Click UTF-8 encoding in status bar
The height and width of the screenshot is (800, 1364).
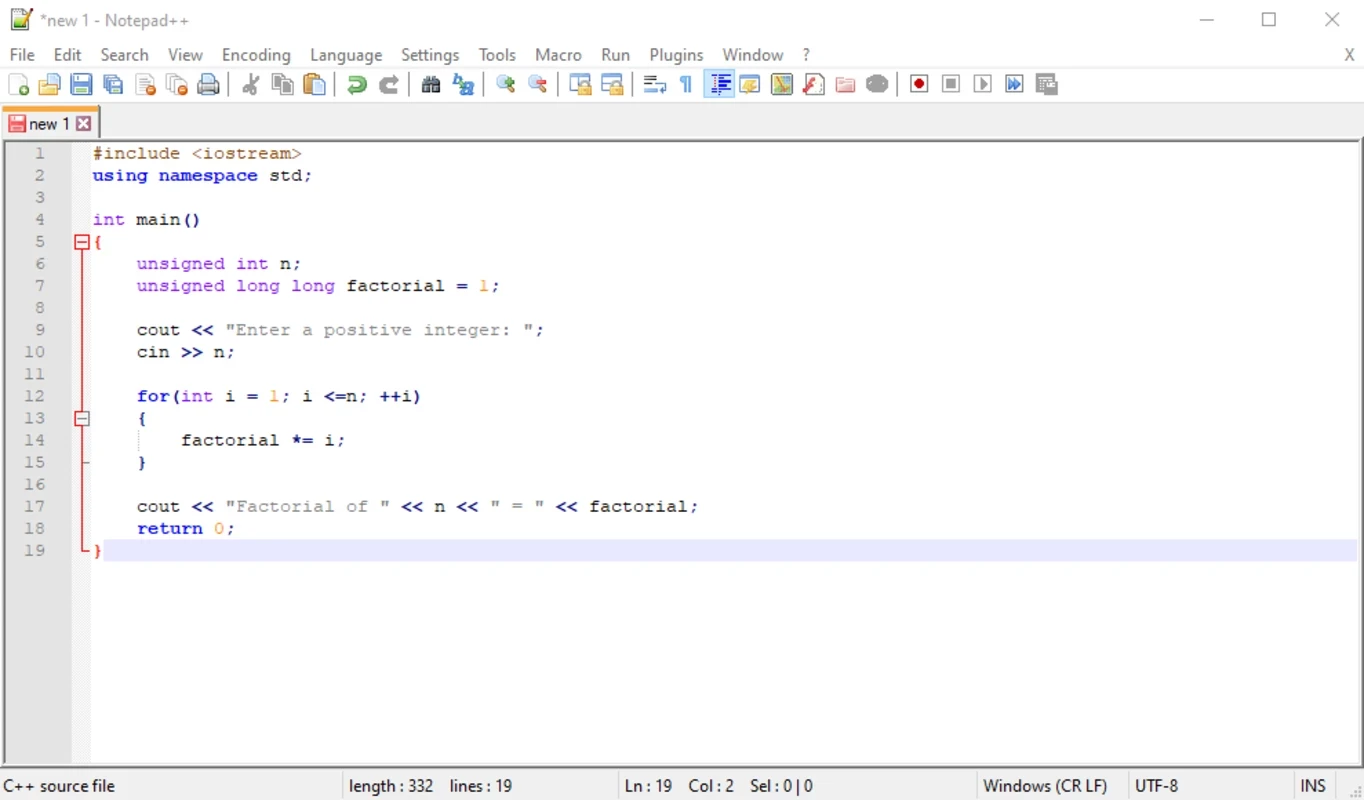[x=1156, y=786]
